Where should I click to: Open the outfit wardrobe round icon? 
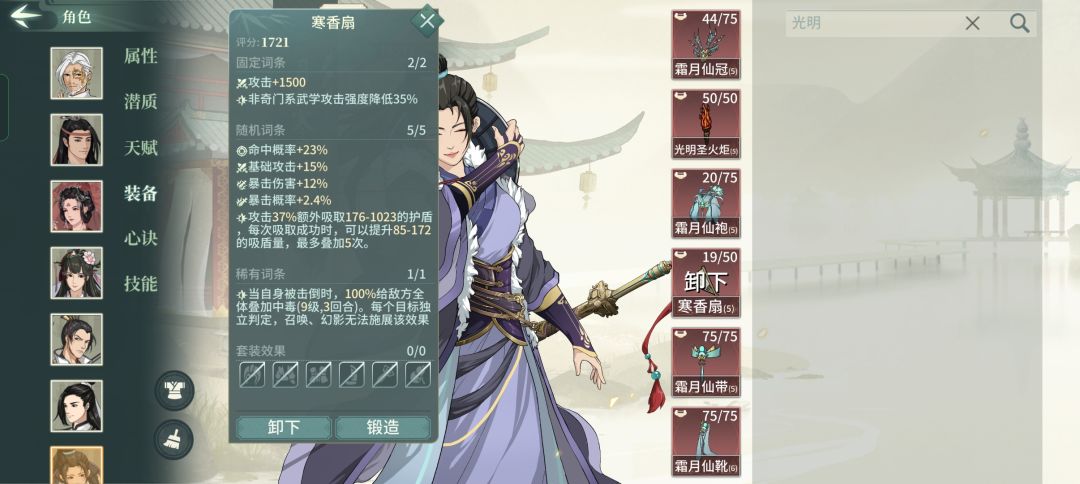pyautogui.click(x=174, y=390)
